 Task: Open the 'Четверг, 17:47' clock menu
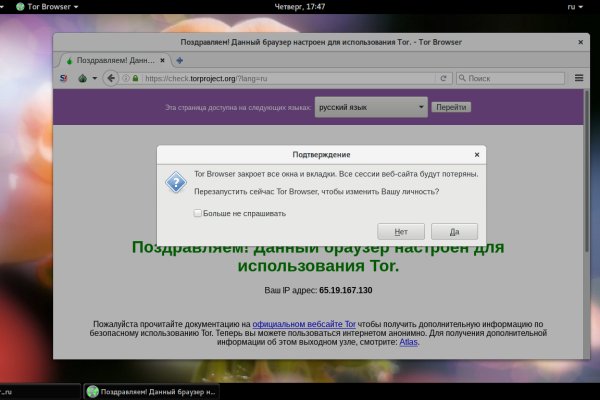click(300, 7)
